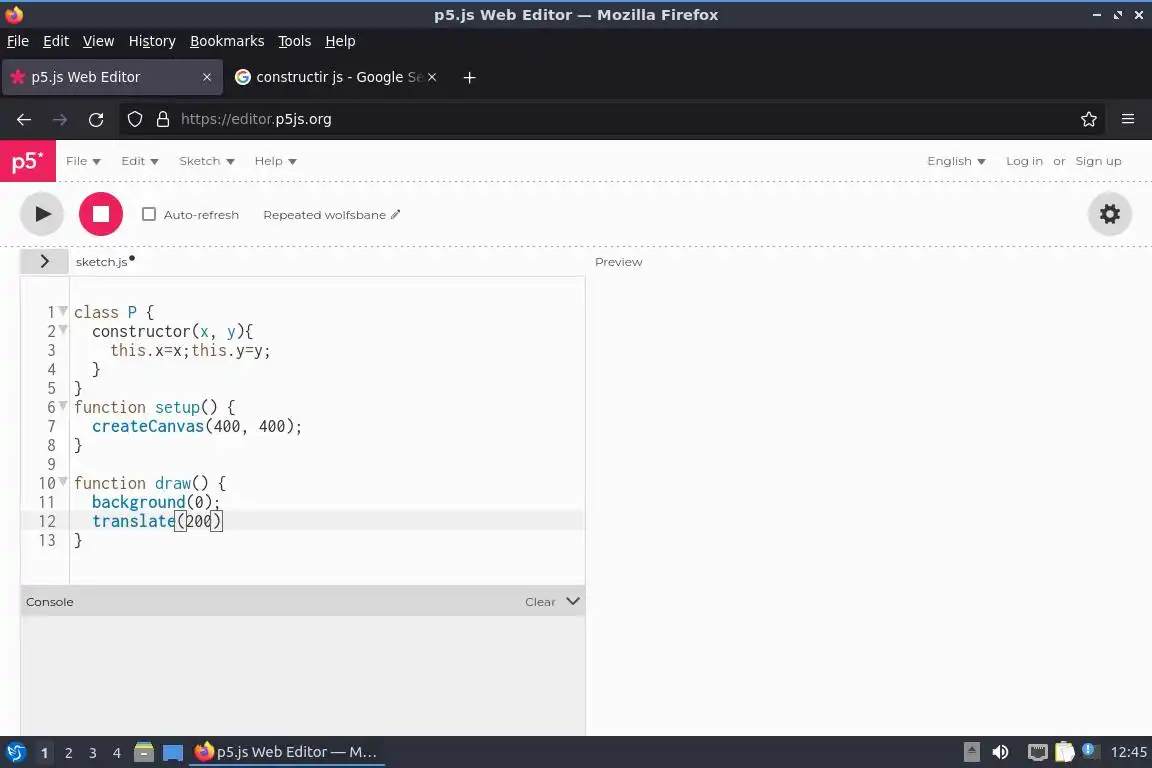
Task: Stop the sketch with the stop button
Action: tap(101, 214)
